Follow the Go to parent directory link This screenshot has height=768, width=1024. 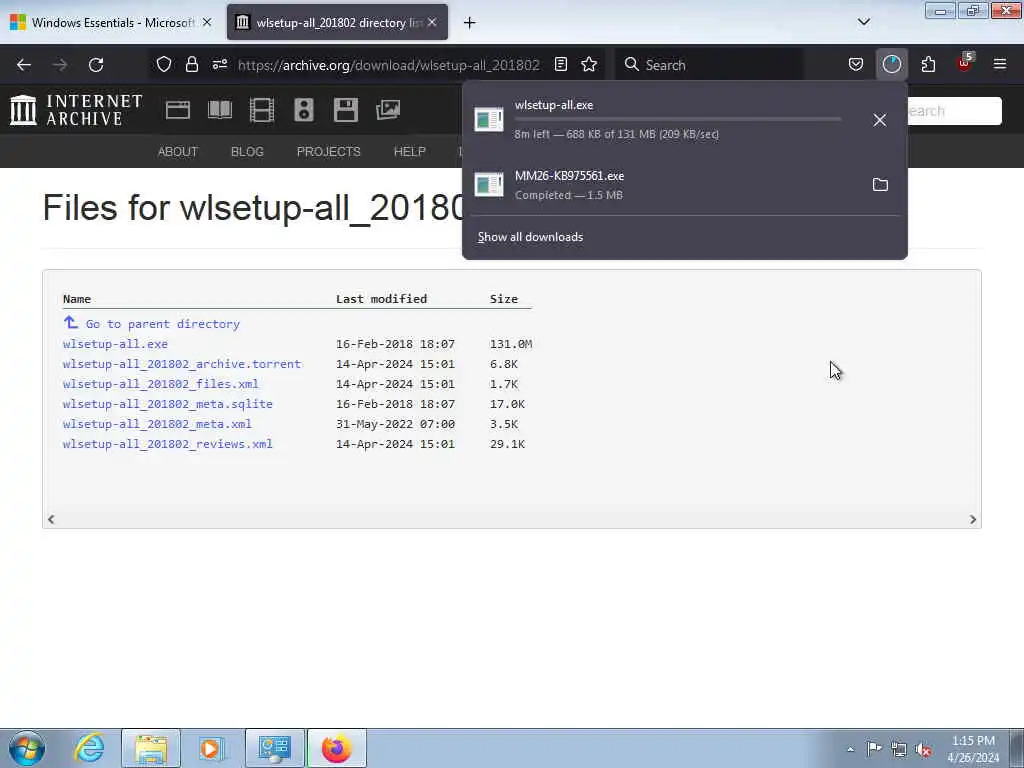(162, 324)
